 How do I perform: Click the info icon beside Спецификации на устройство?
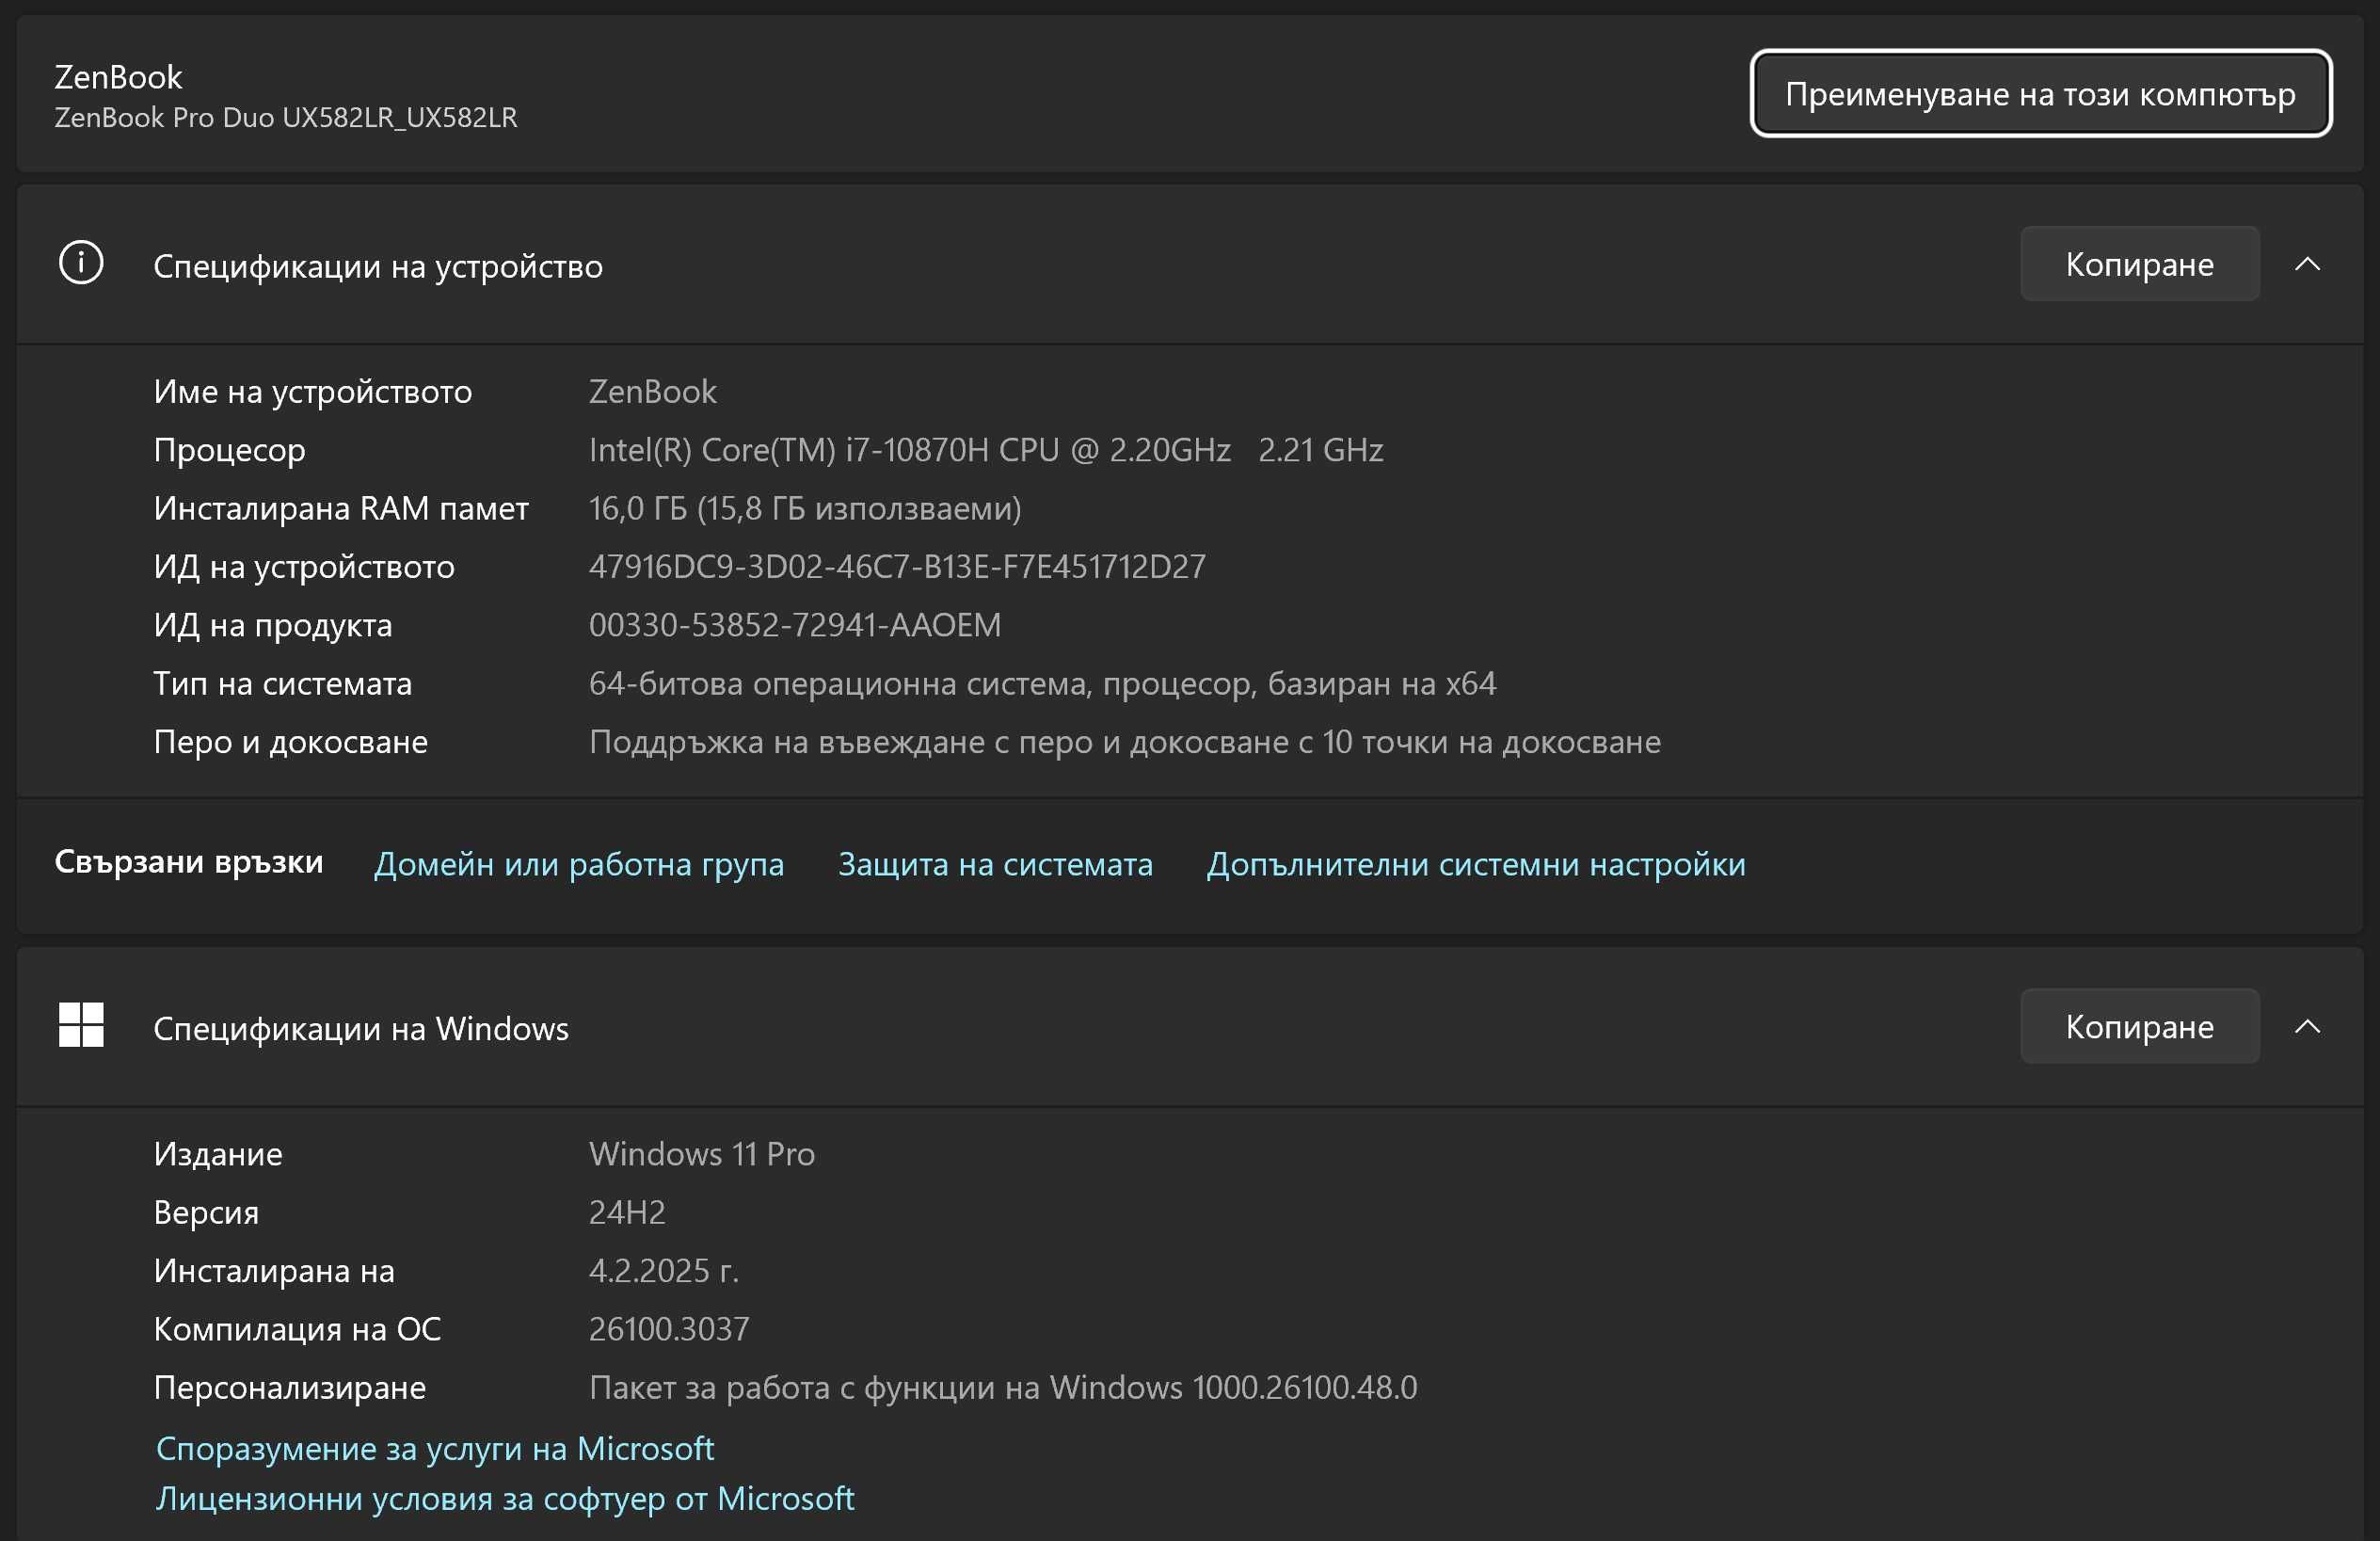[81, 264]
